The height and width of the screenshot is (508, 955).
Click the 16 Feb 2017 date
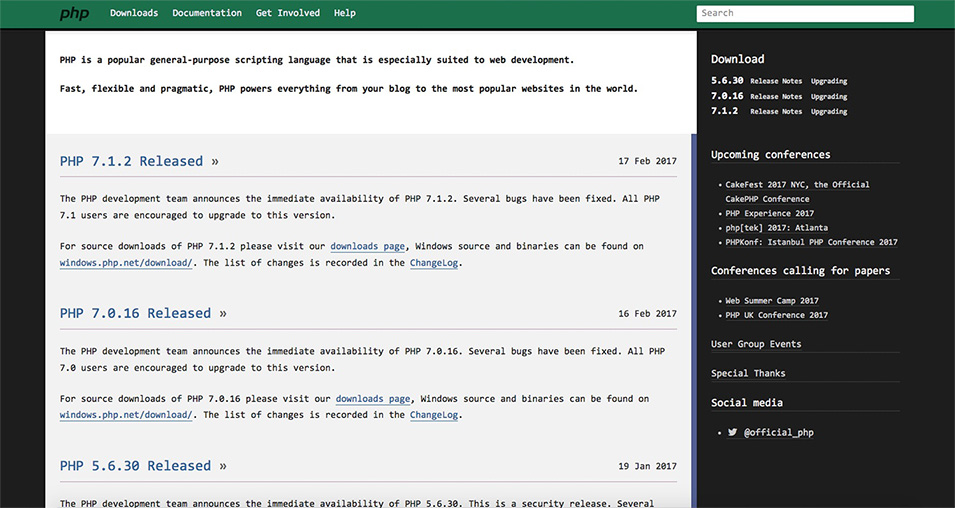[x=647, y=314]
